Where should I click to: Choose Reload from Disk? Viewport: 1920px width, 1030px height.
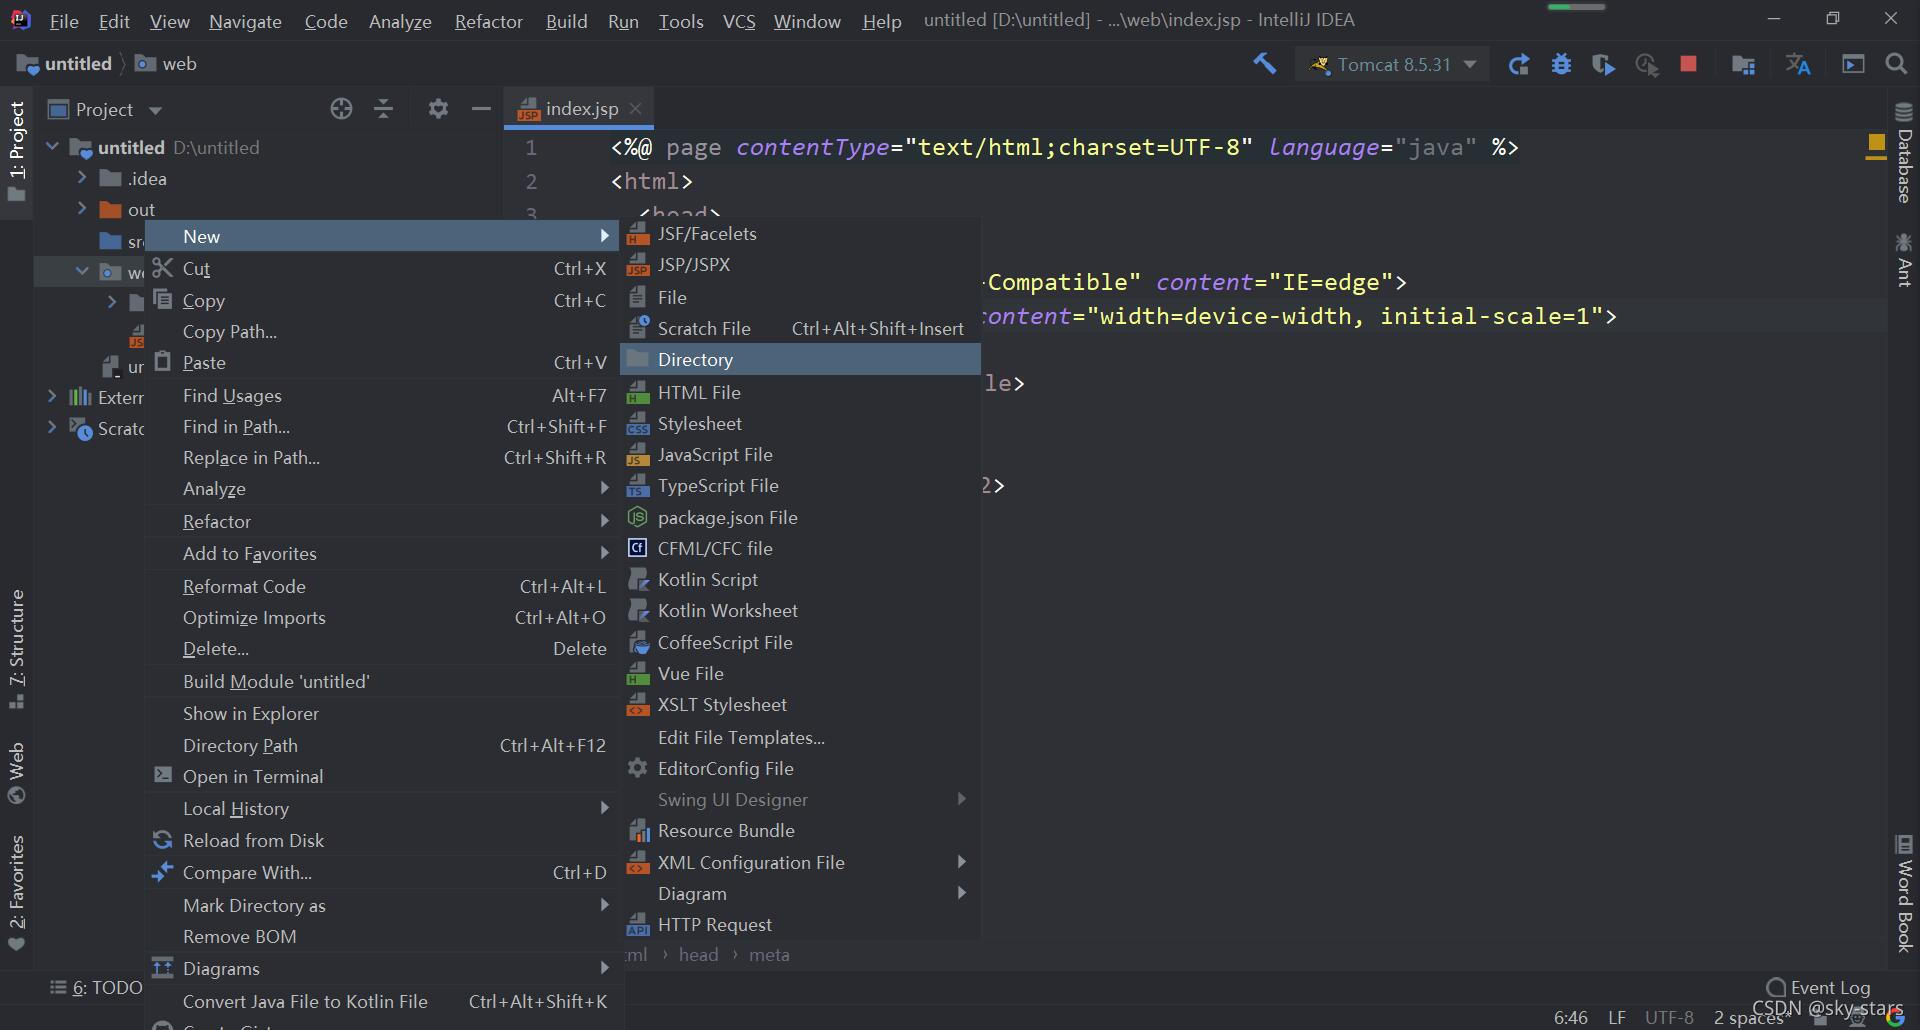pos(381,840)
